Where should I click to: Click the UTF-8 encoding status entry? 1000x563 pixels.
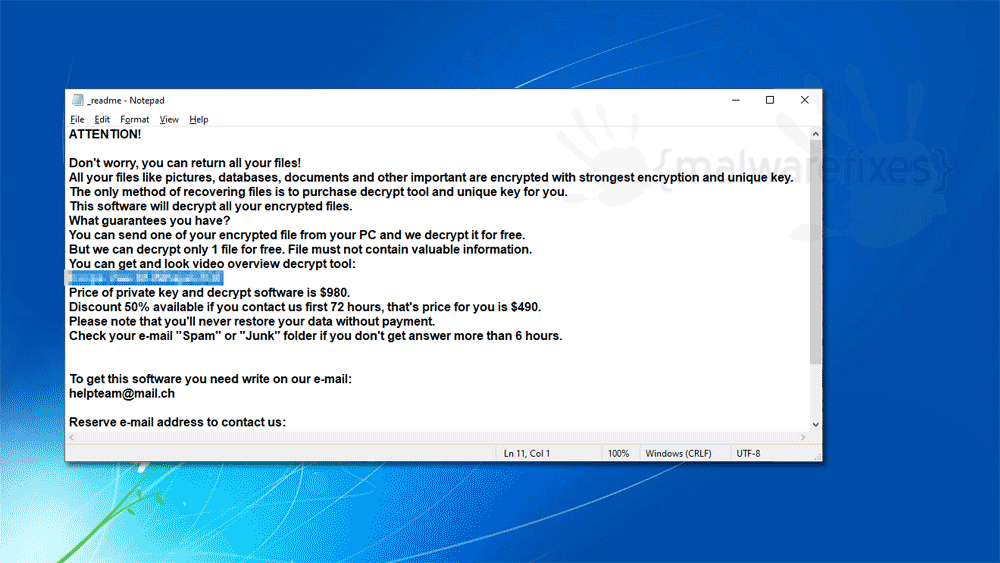(748, 453)
